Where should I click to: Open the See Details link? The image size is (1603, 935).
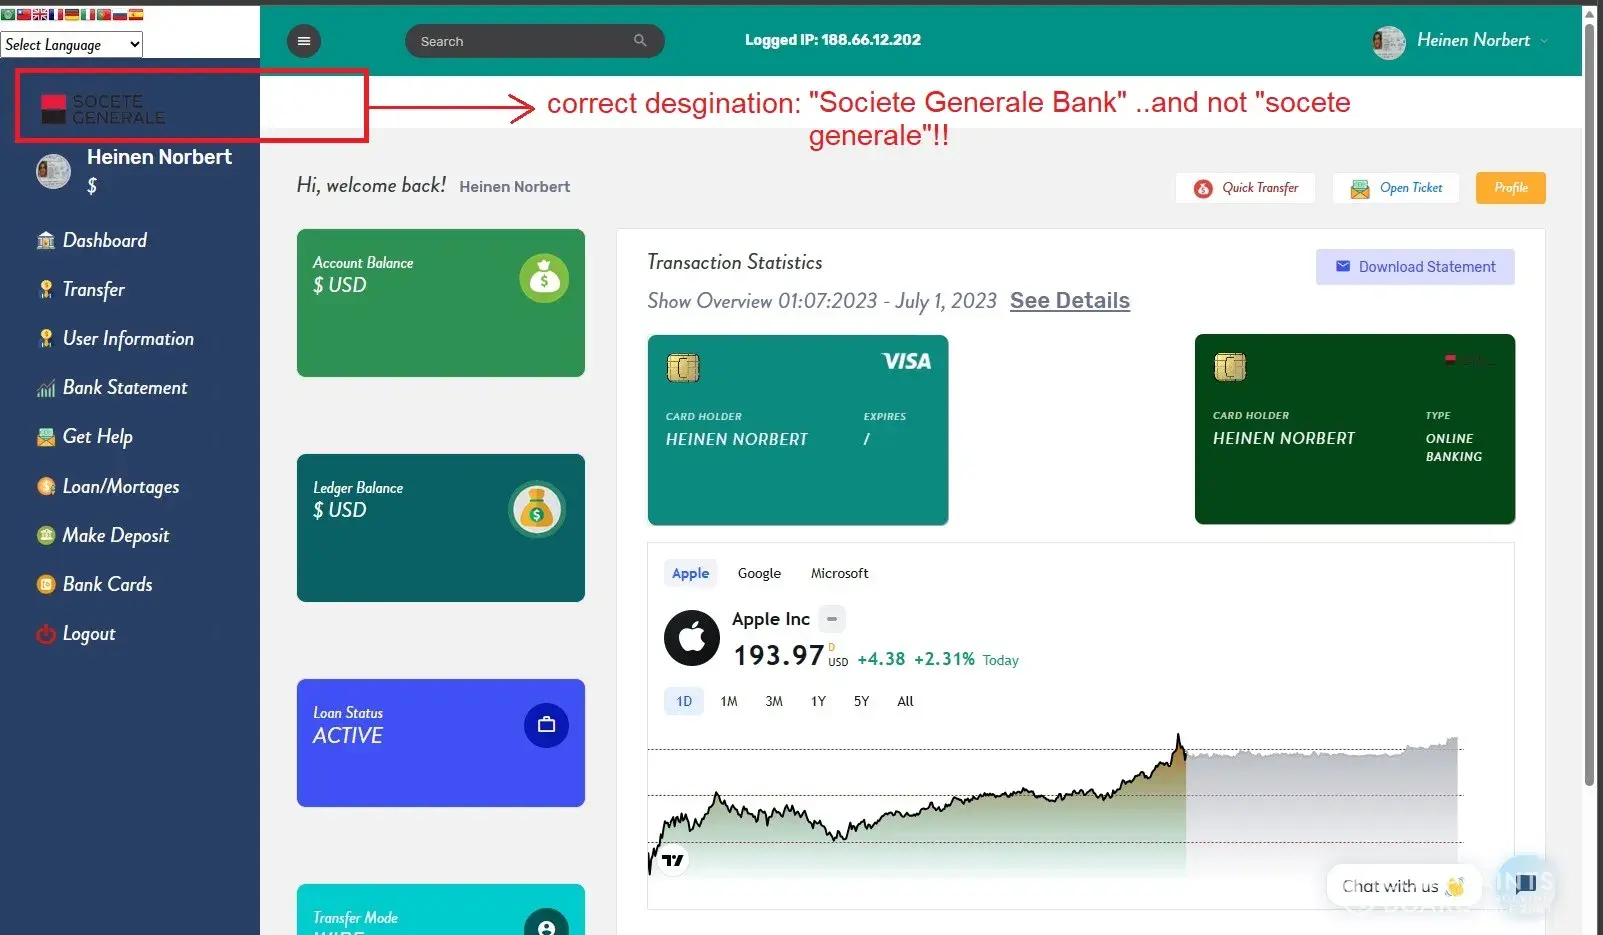click(x=1069, y=301)
